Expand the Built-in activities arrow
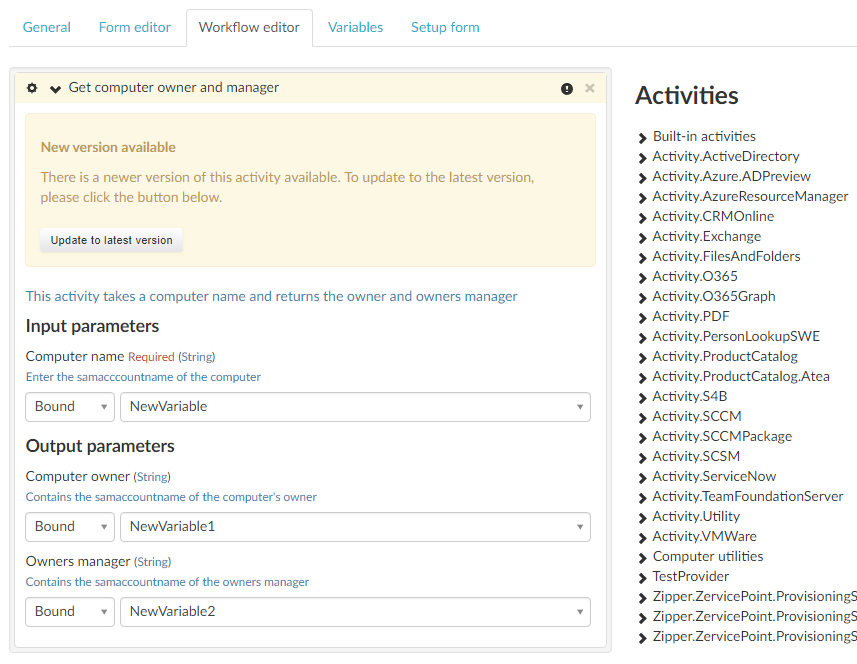This screenshot has height=664, width=857. 642,137
